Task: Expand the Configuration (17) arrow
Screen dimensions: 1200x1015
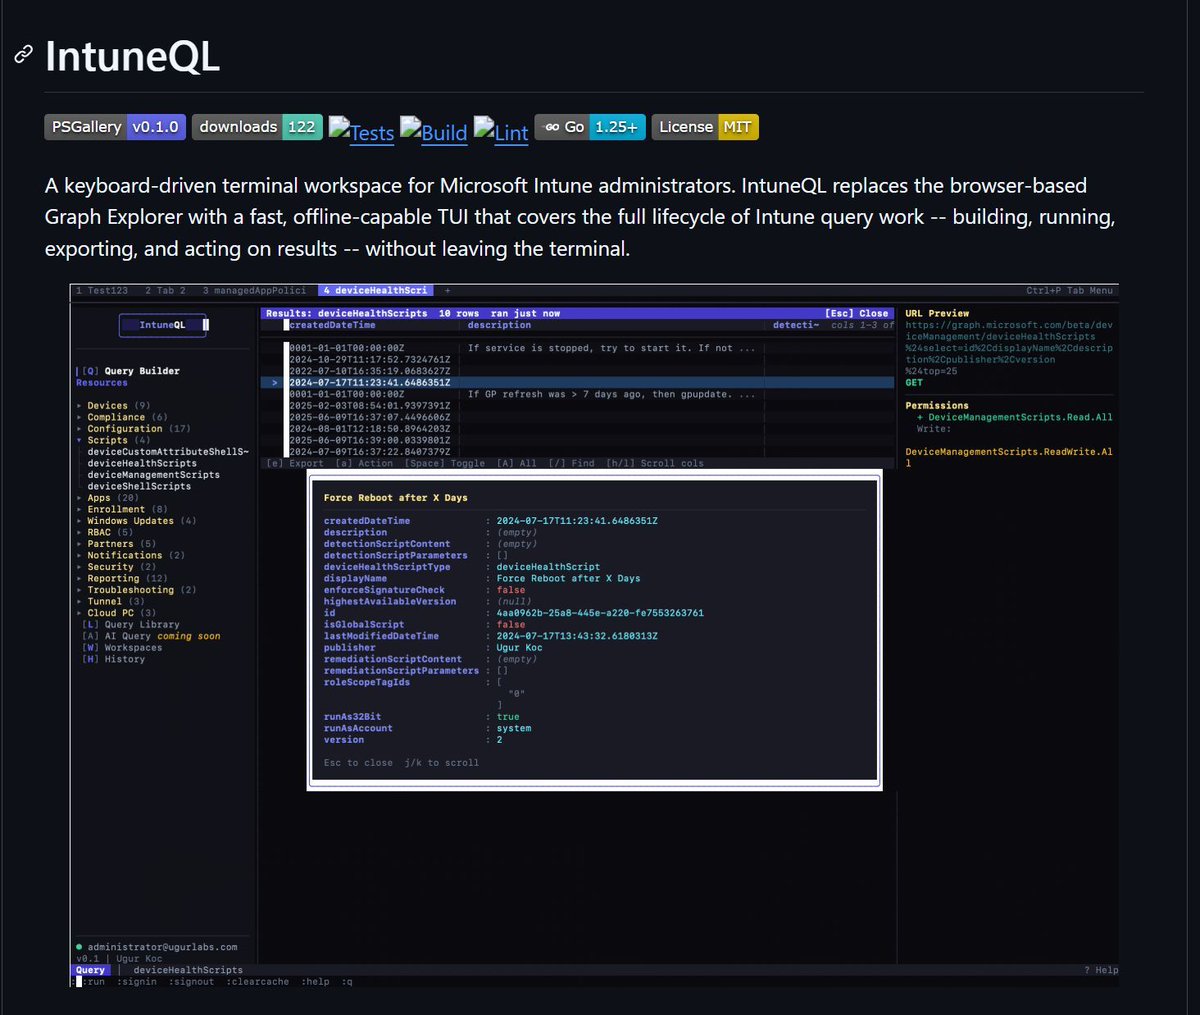Action: [80, 429]
